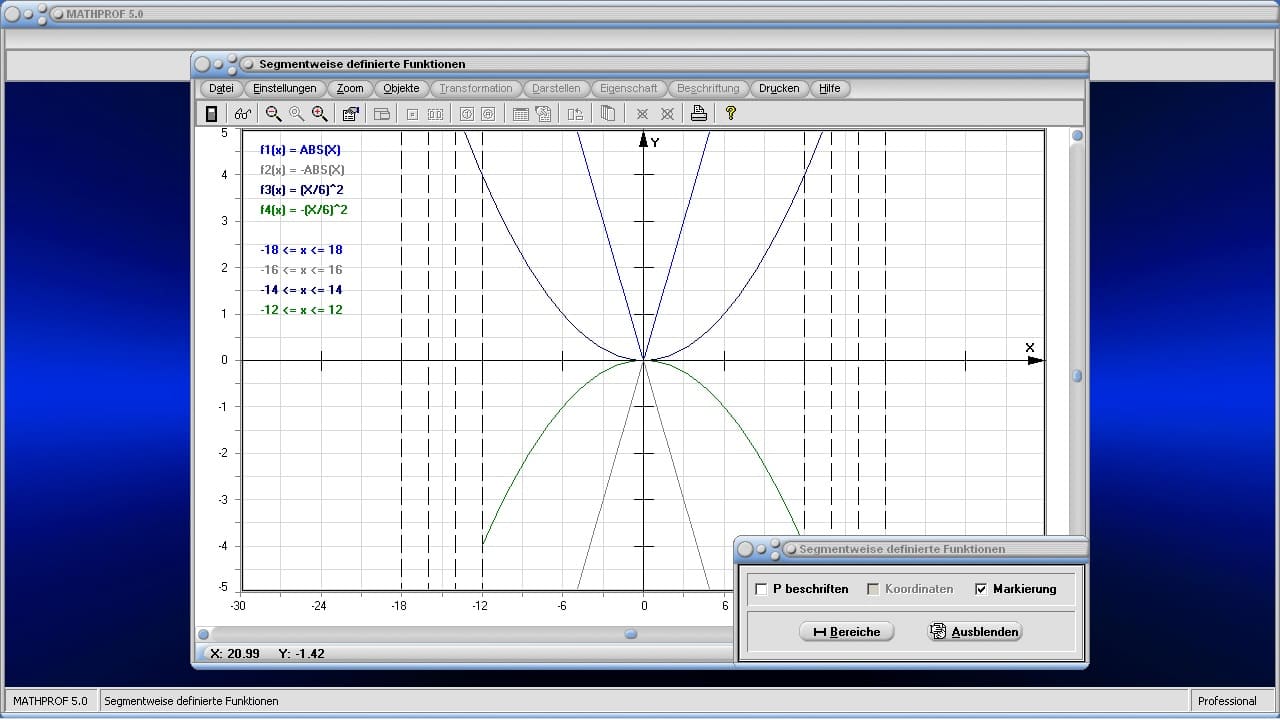Click the greyed Beschriftung menu
This screenshot has width=1280, height=720.
[708, 88]
